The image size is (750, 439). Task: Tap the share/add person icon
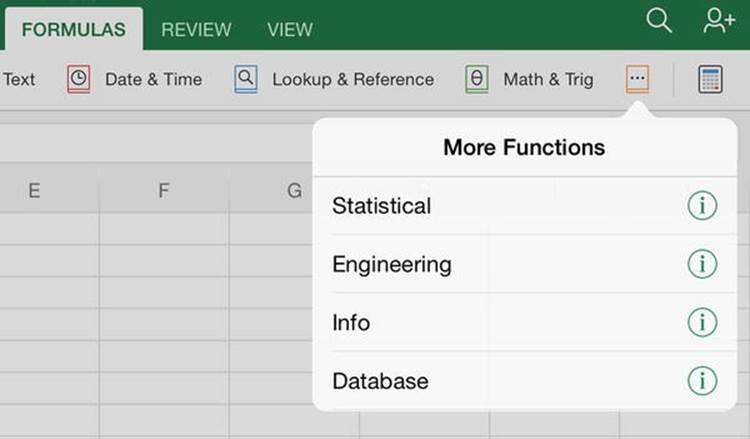[719, 21]
